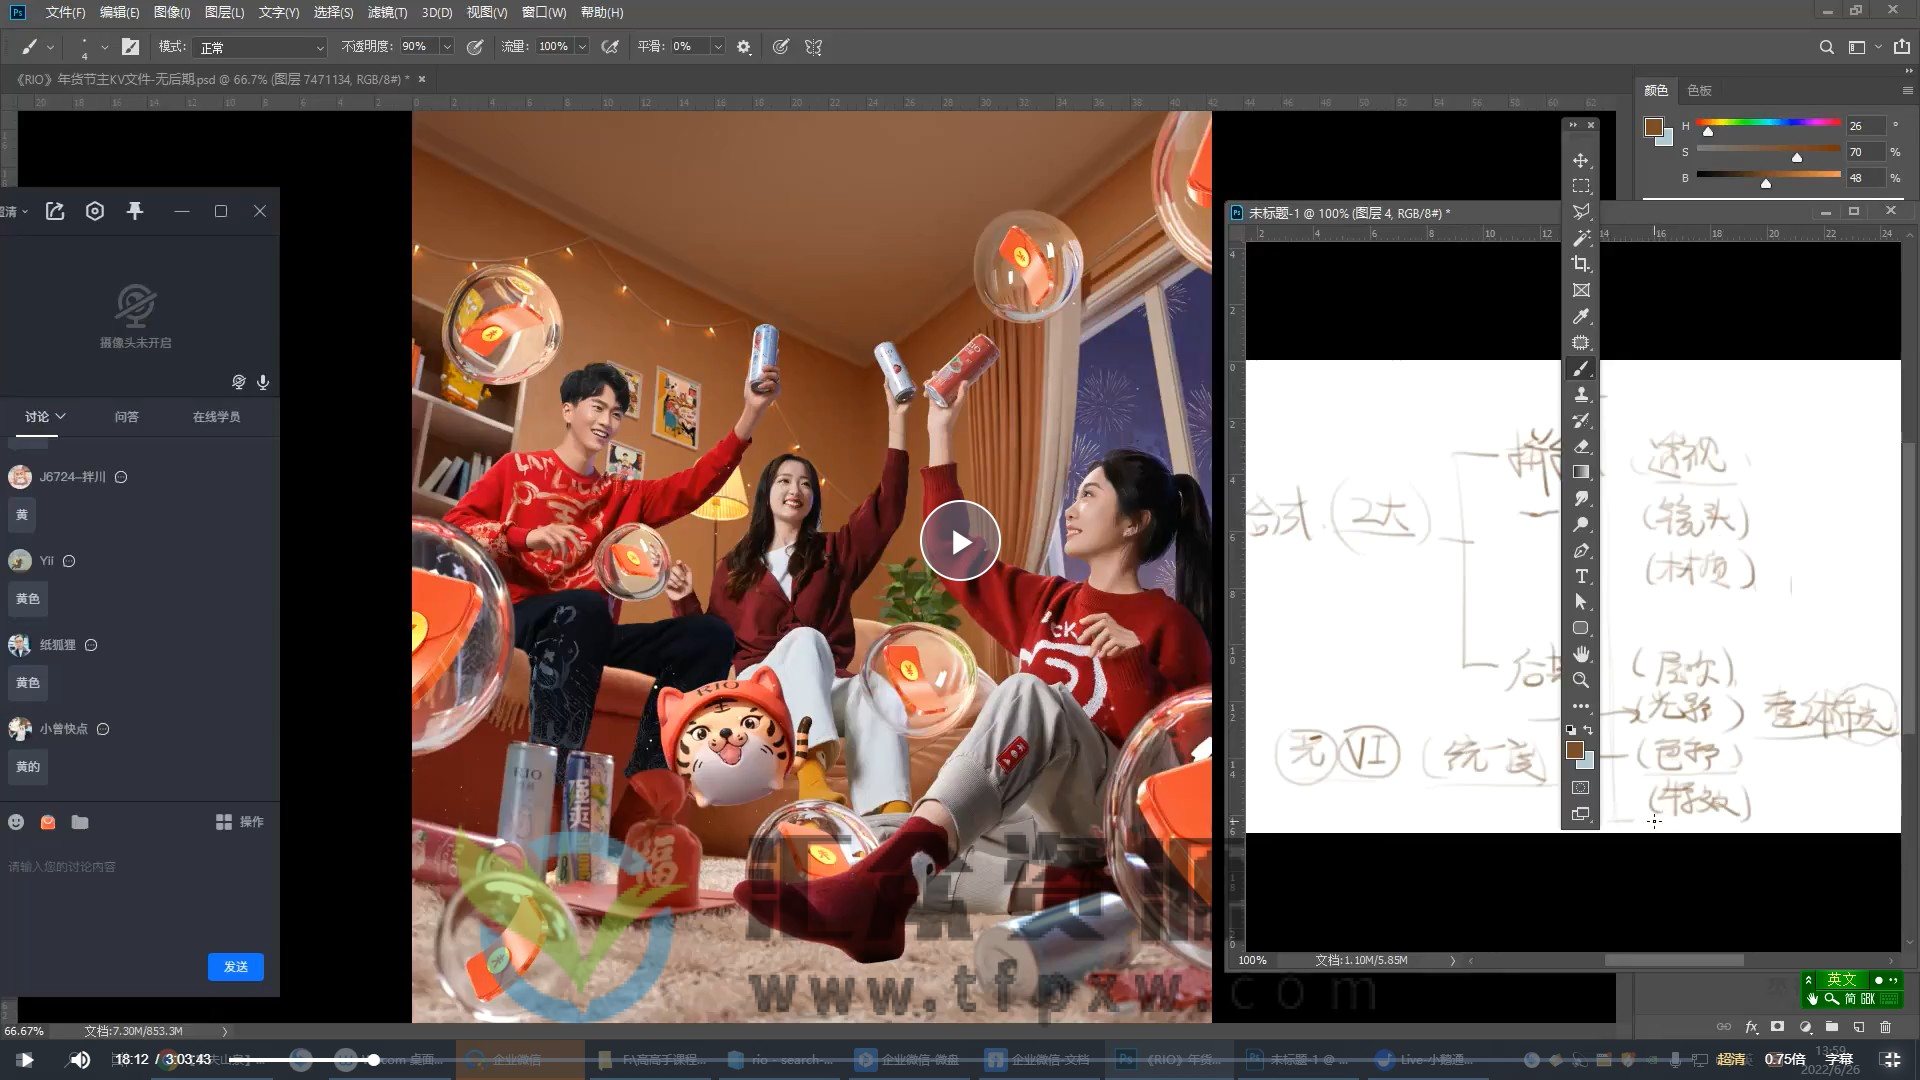Click the center video play button

(x=960, y=541)
